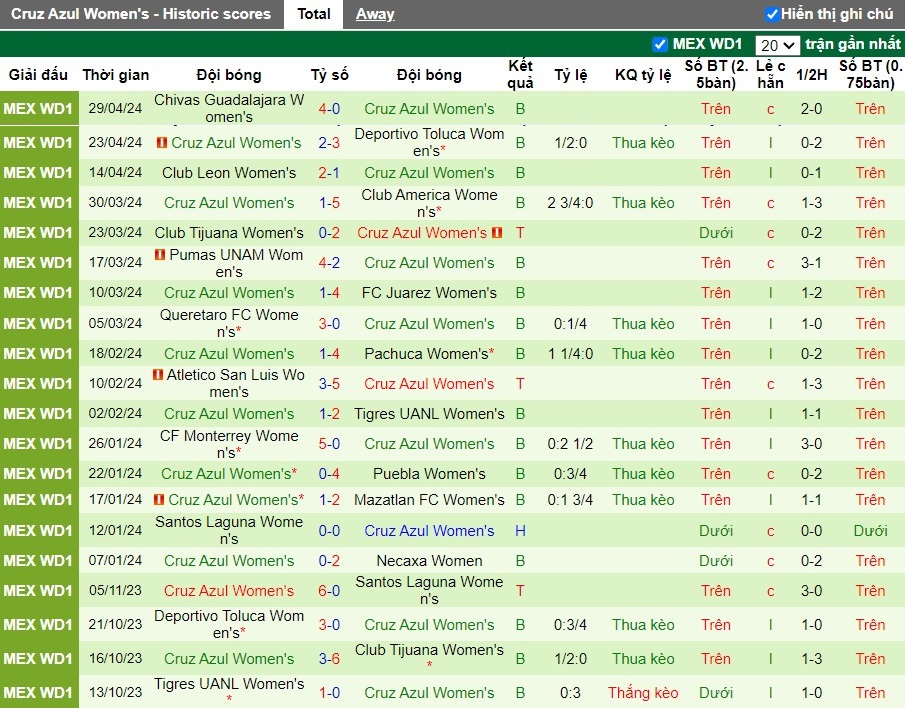Open Tigres UANL Women's on 02/02/24 row
Viewport: 905px width, 709px height.
tap(429, 413)
